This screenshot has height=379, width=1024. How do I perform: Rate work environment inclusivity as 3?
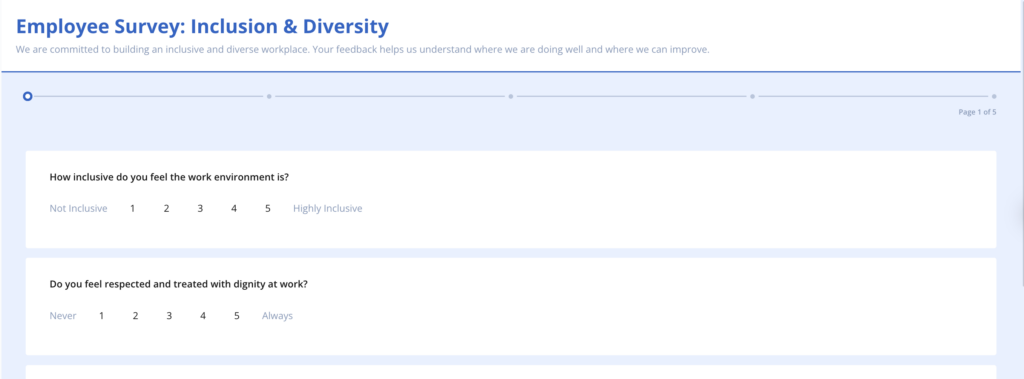pyautogui.click(x=200, y=208)
